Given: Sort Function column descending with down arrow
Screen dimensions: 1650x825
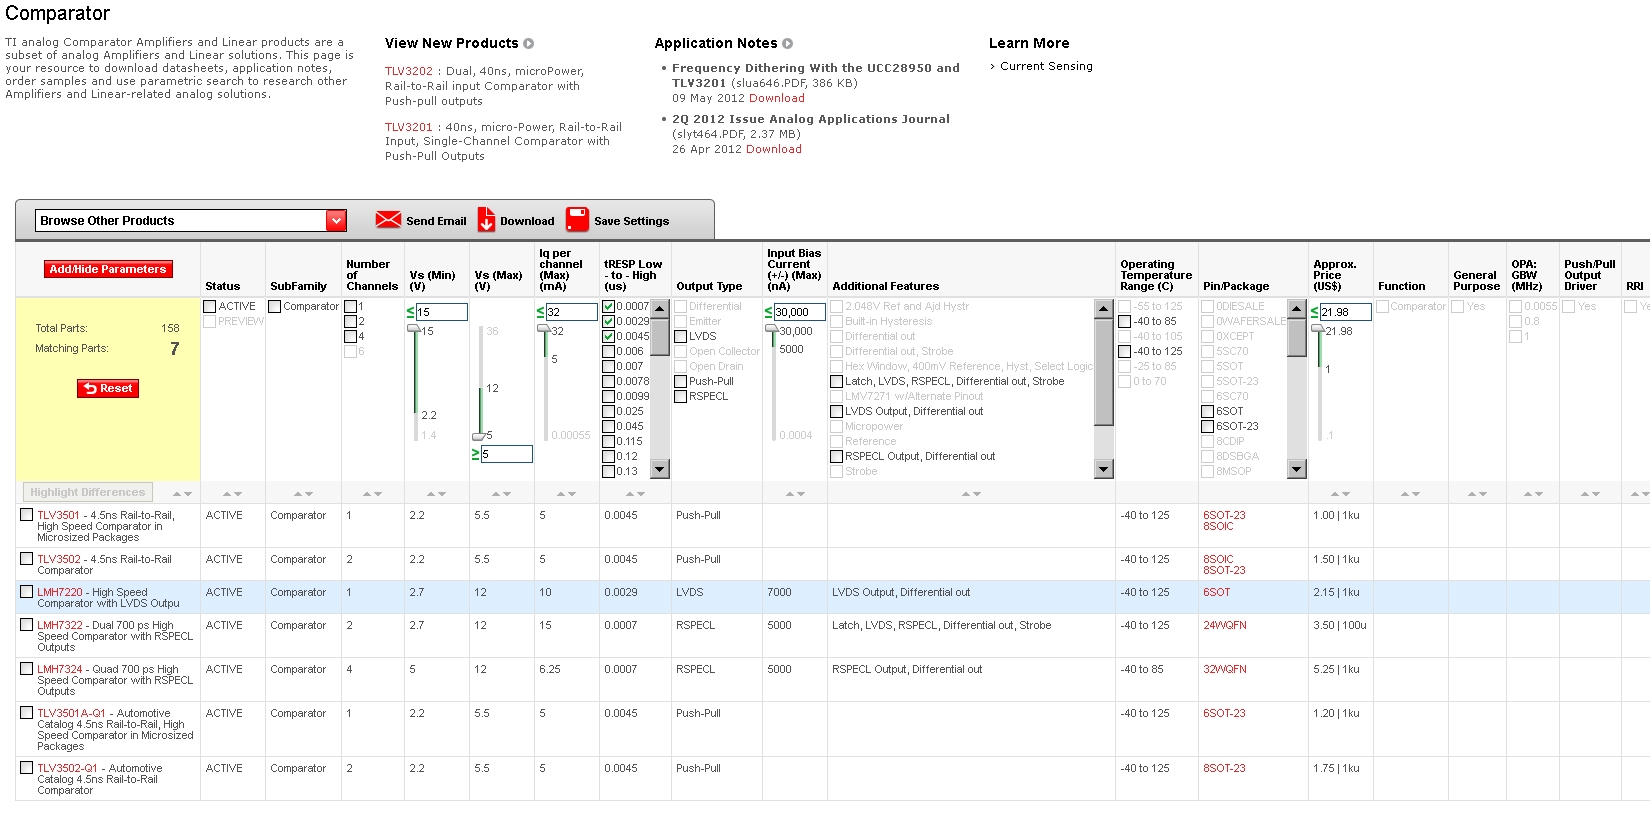Looking at the screenshot, I should pyautogui.click(x=1416, y=494).
